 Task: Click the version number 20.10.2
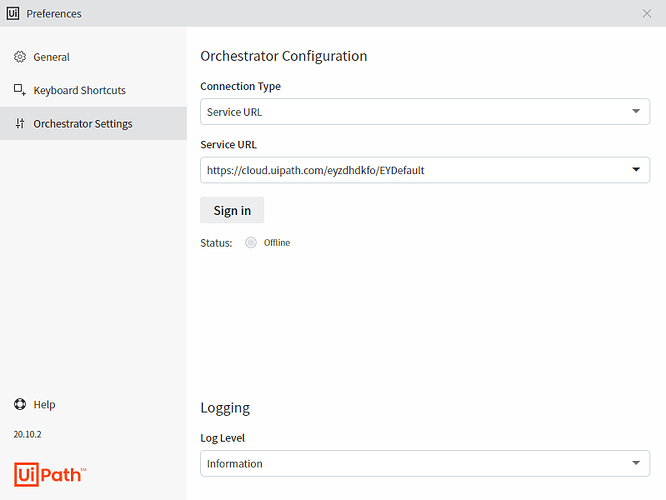[28, 434]
